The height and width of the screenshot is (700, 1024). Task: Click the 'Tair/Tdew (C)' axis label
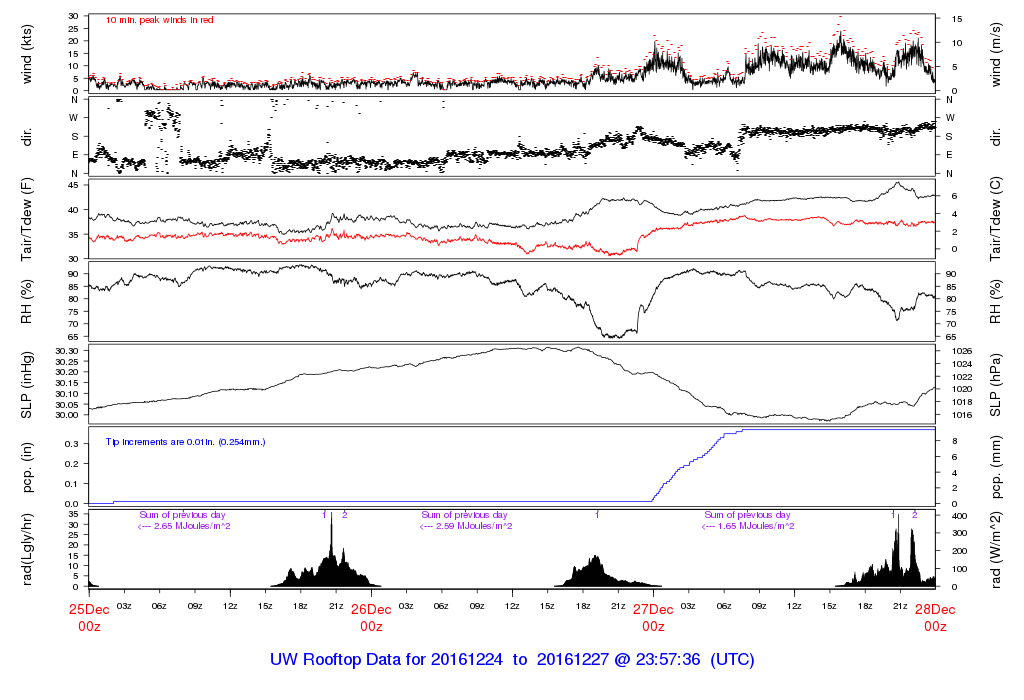(x=995, y=219)
